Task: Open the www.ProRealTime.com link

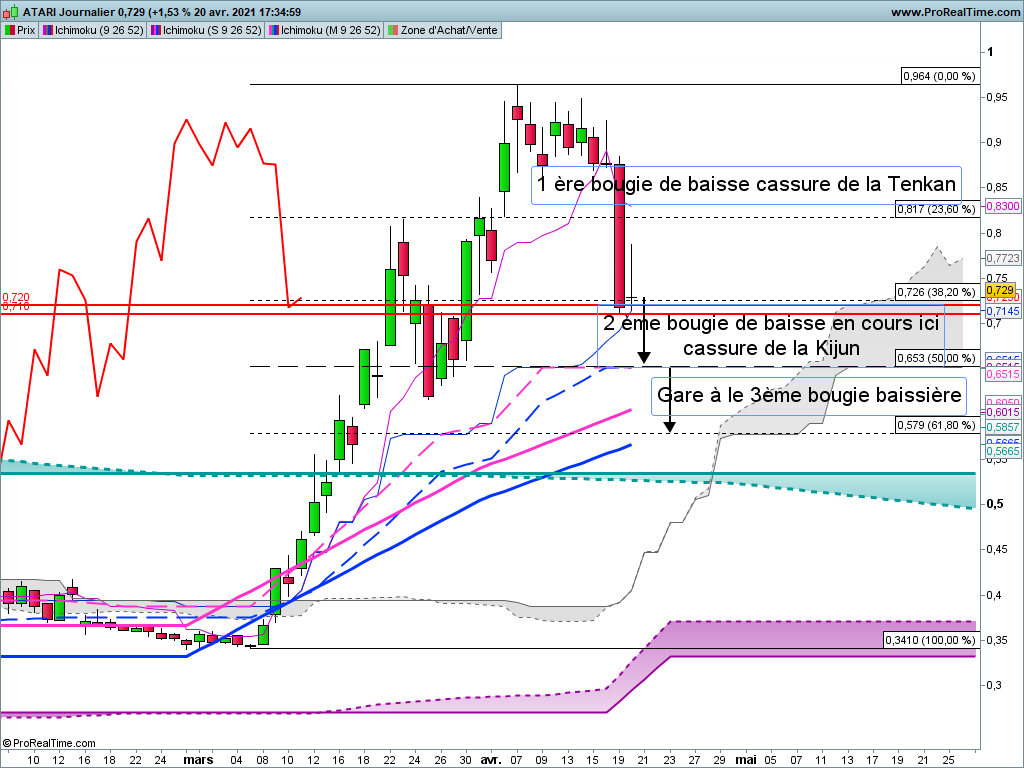Action: point(955,12)
